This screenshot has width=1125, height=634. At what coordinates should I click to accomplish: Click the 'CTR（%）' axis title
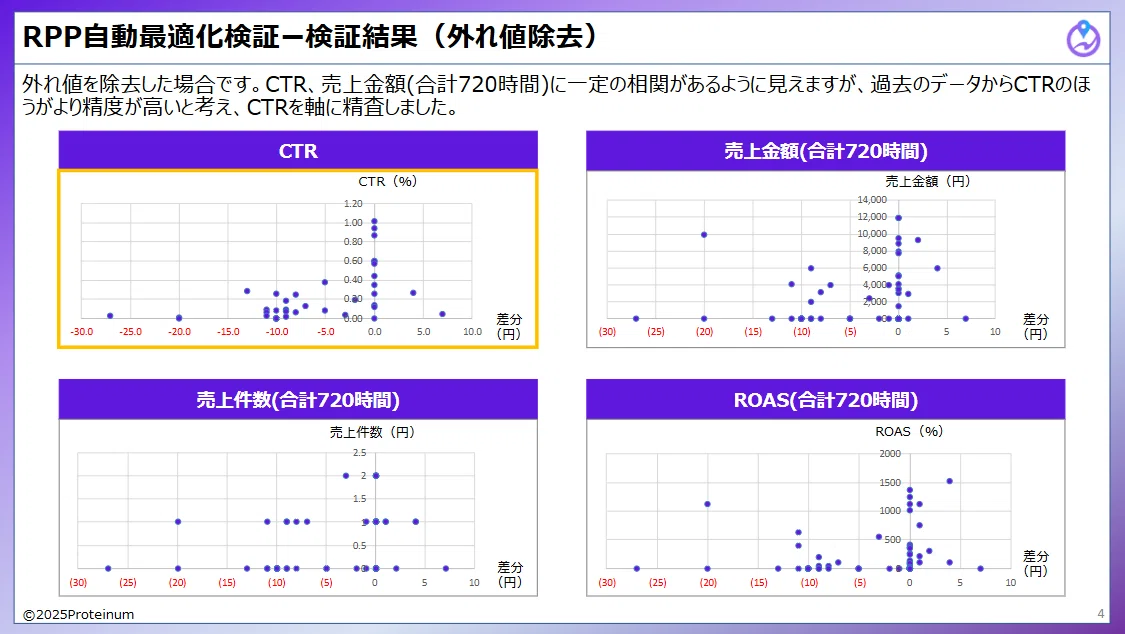[387, 181]
